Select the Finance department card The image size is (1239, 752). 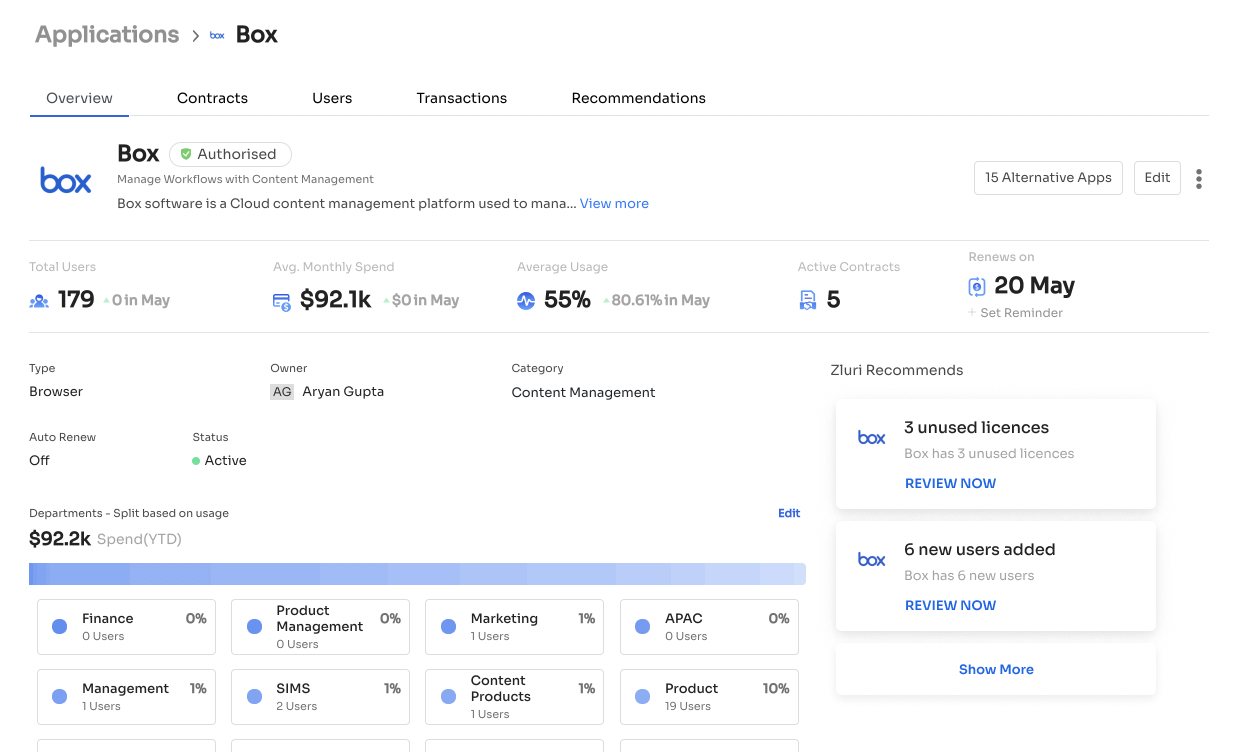tap(126, 626)
